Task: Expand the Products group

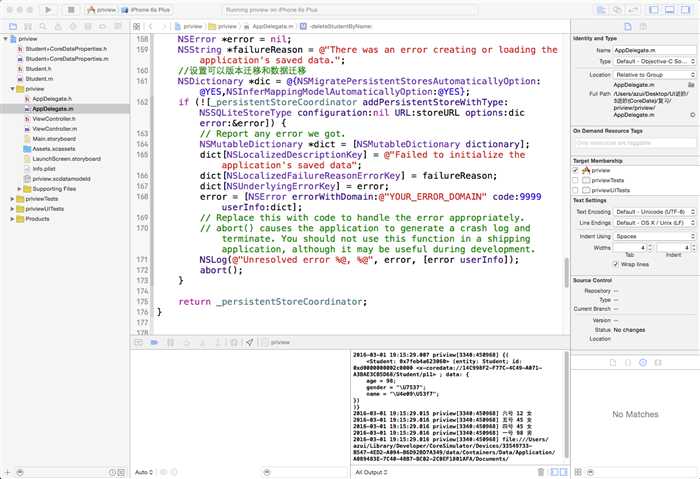Action: [12, 219]
